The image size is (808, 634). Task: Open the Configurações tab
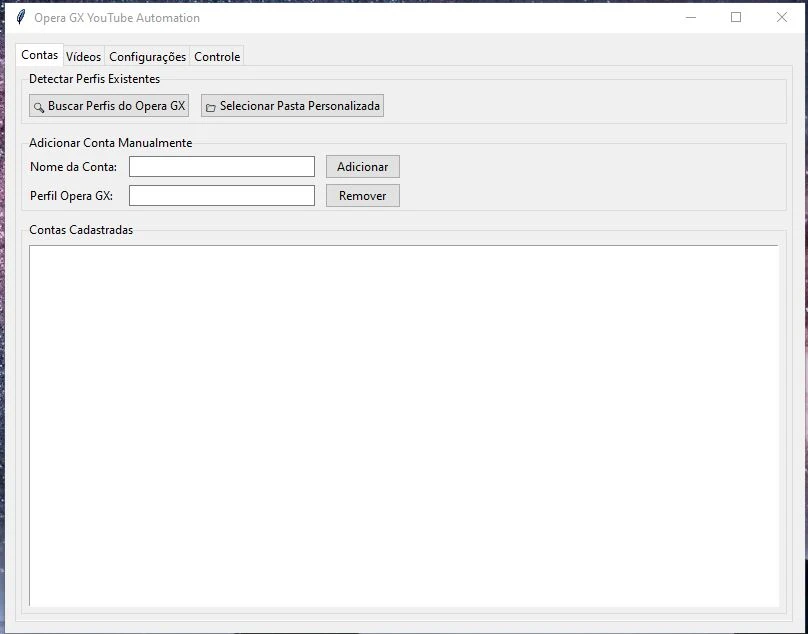(147, 57)
